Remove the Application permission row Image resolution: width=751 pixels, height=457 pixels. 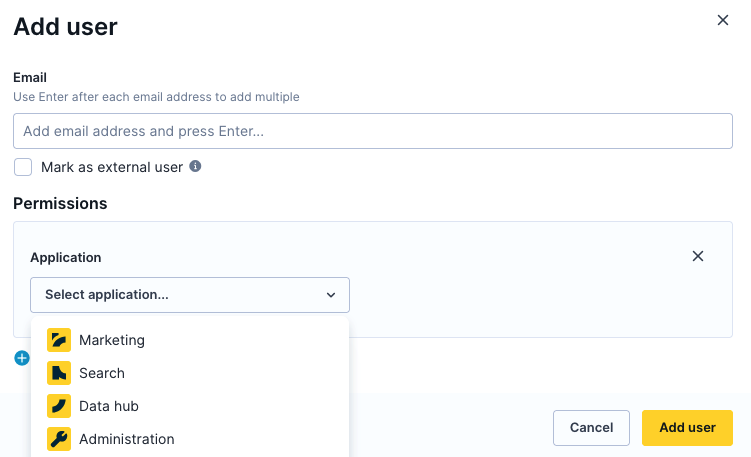[x=698, y=256]
